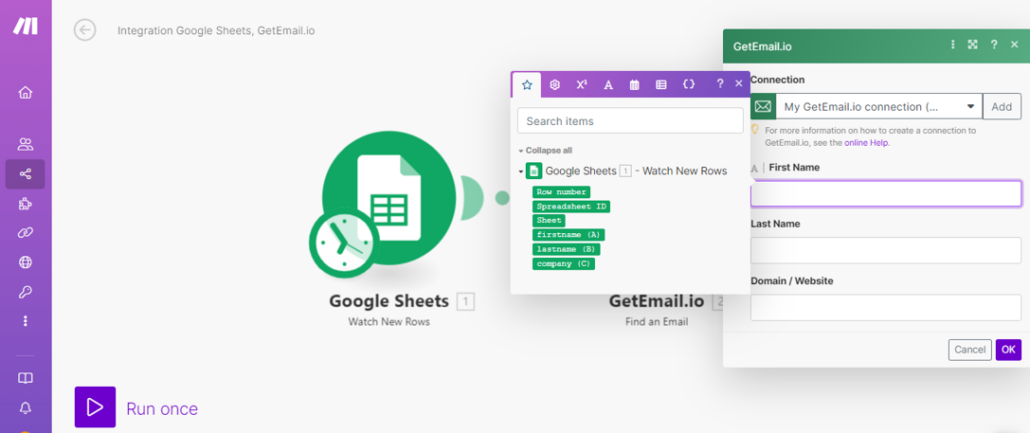Open Connections link icon in sidebar

tap(25, 233)
